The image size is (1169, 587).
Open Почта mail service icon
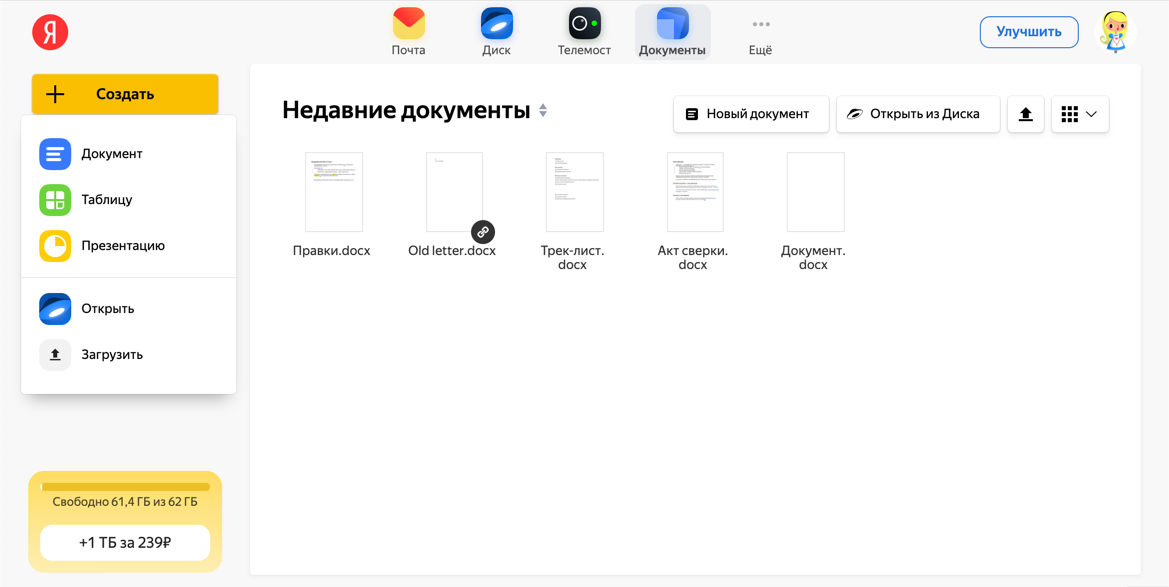click(408, 24)
